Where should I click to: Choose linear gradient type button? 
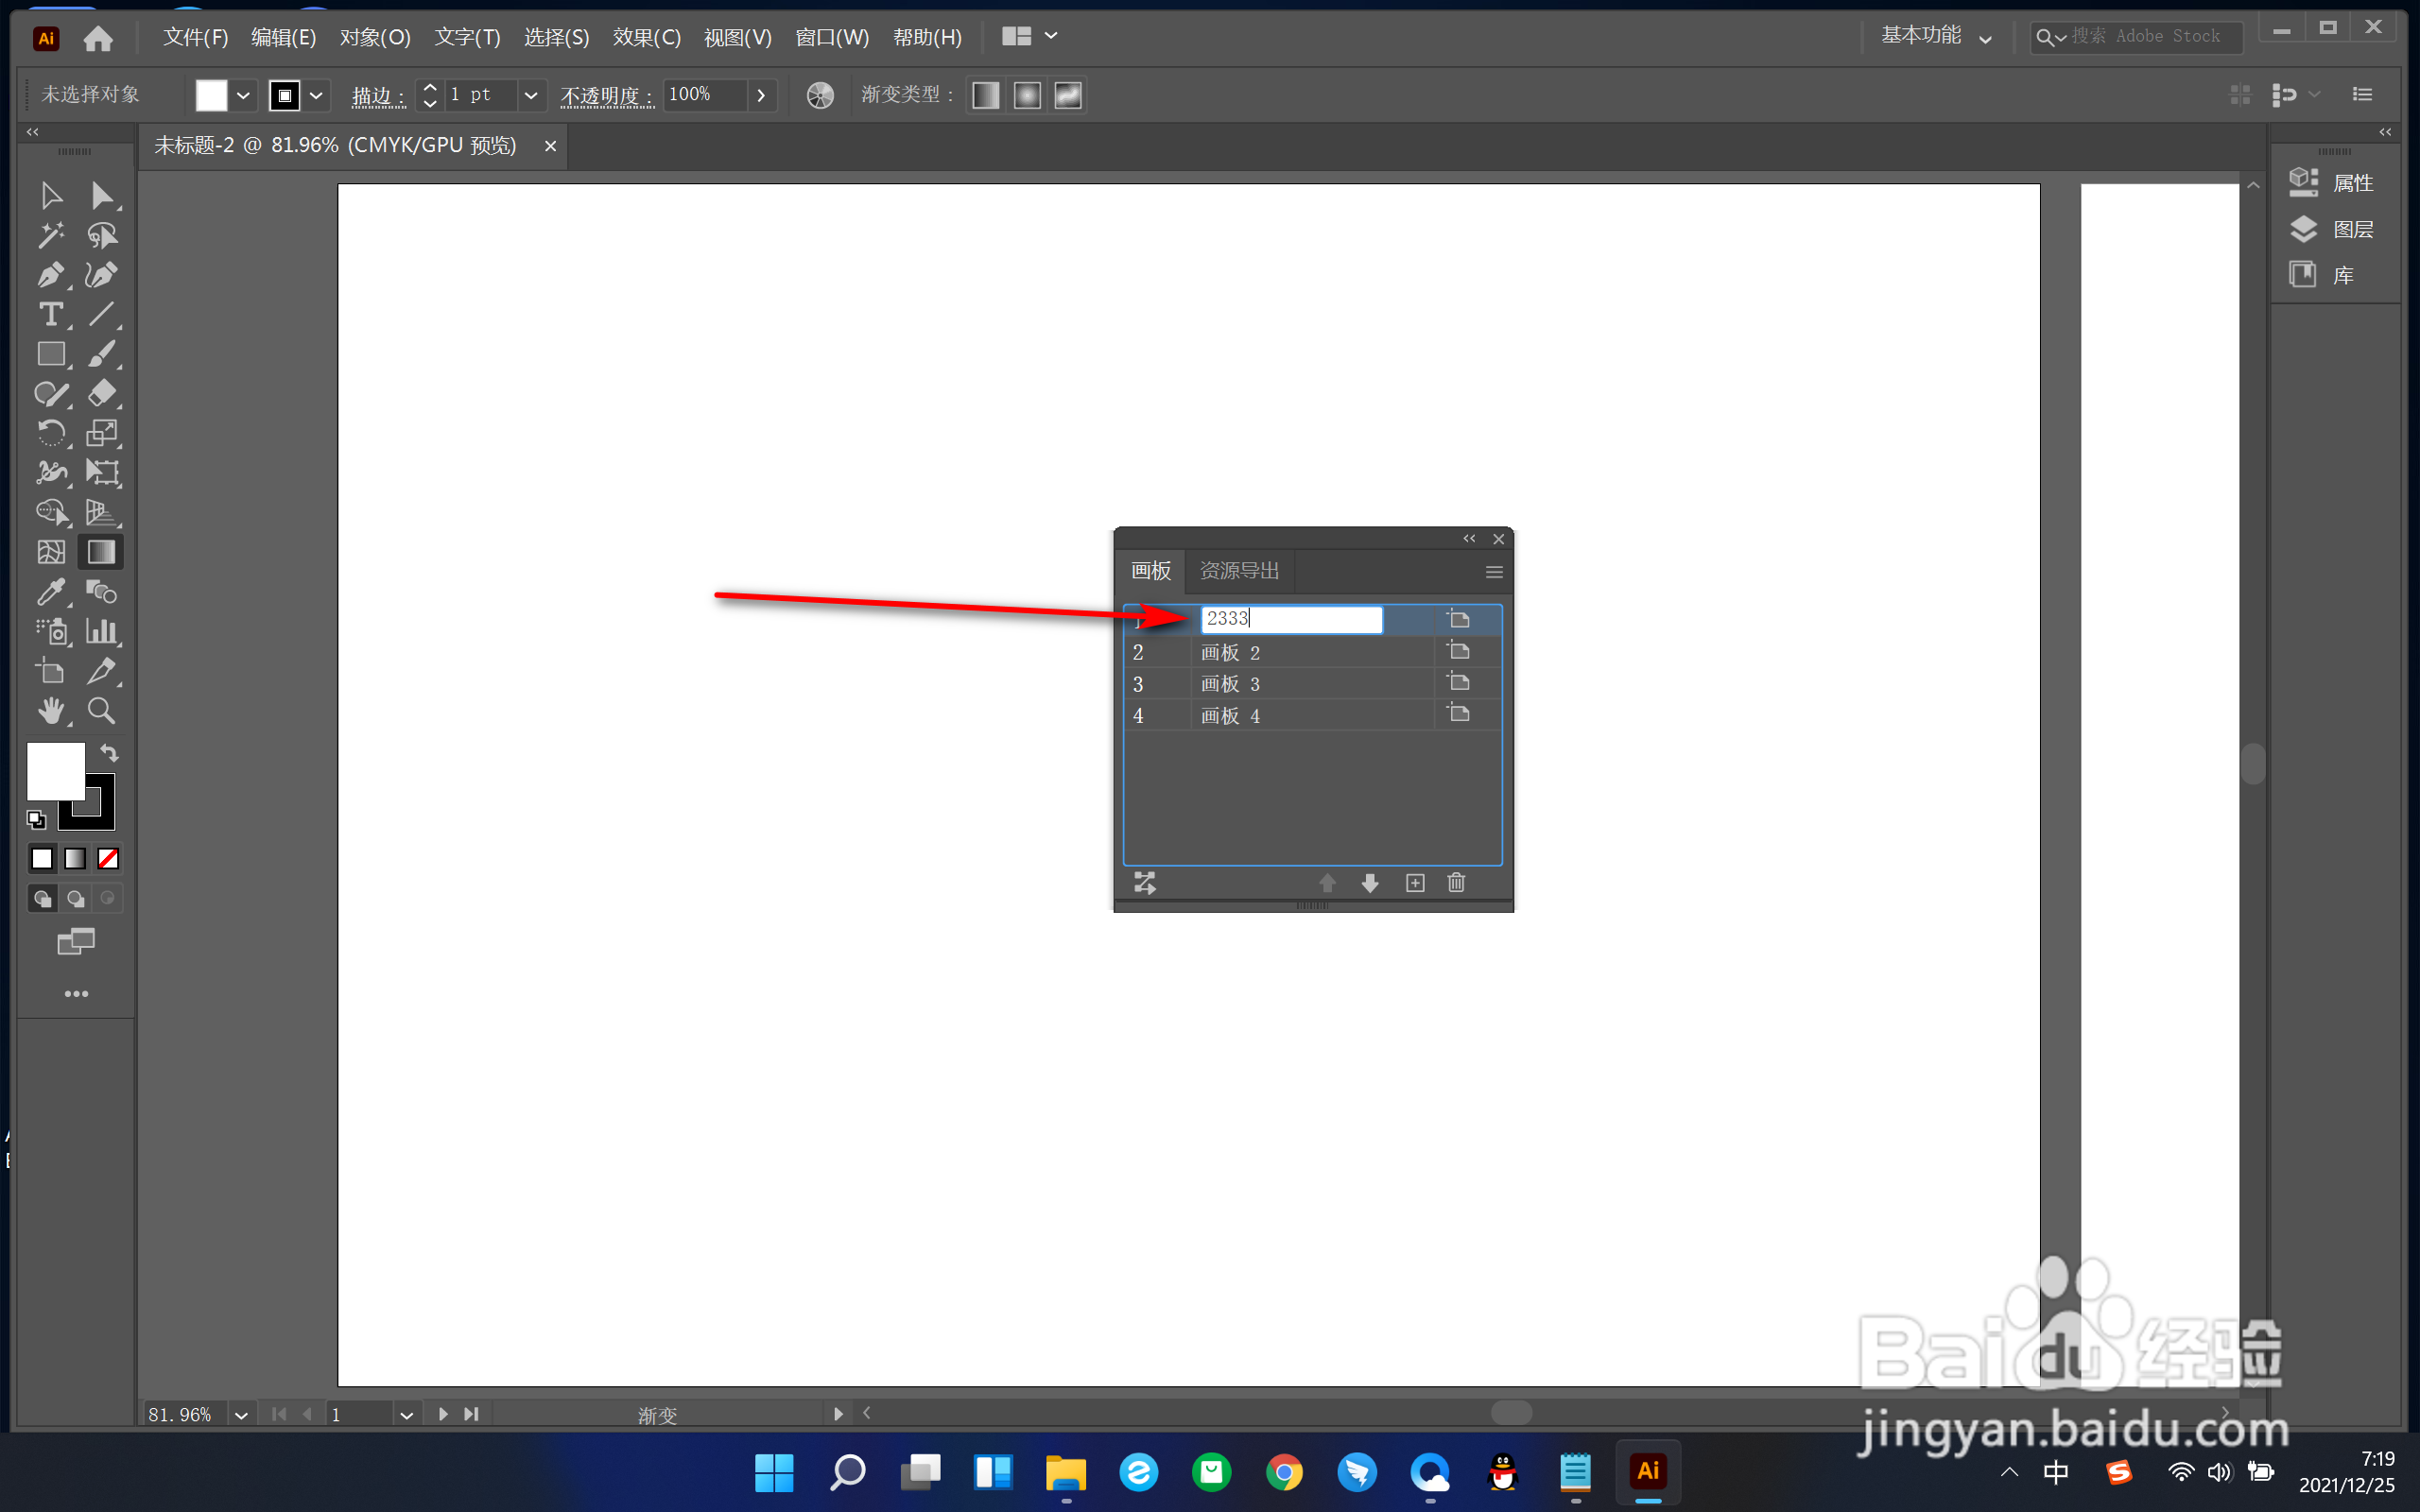986,95
